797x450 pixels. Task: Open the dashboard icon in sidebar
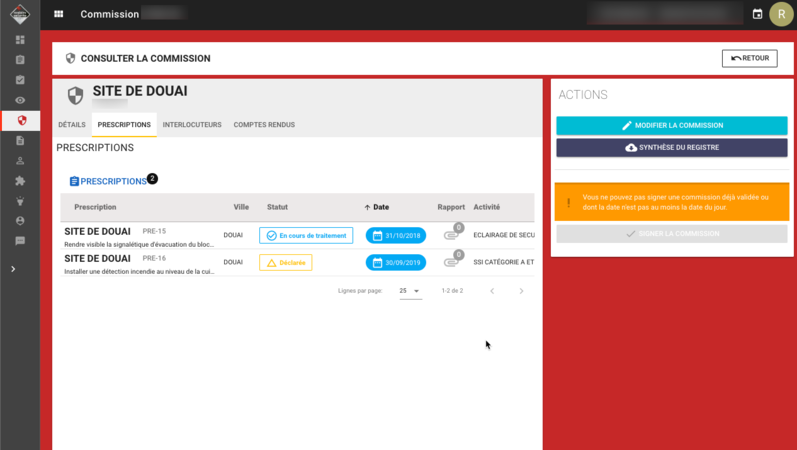pyautogui.click(x=20, y=40)
